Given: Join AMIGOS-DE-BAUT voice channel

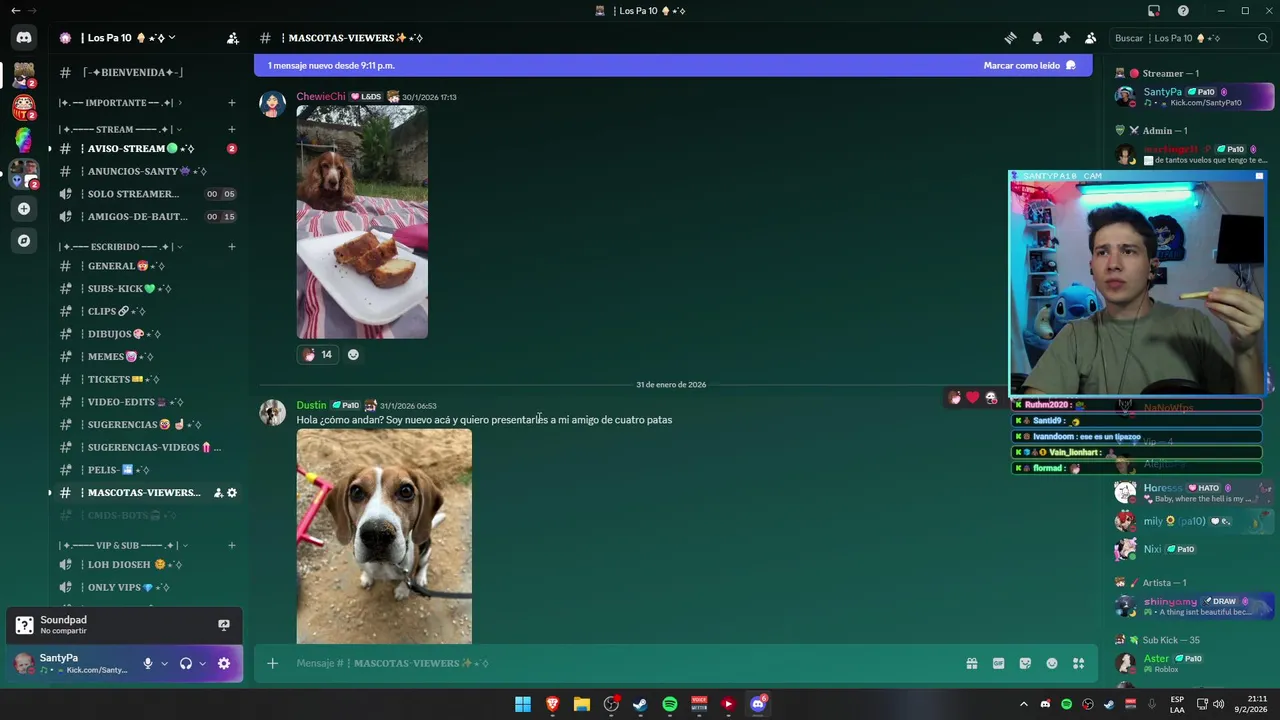Looking at the screenshot, I should tap(148, 216).
